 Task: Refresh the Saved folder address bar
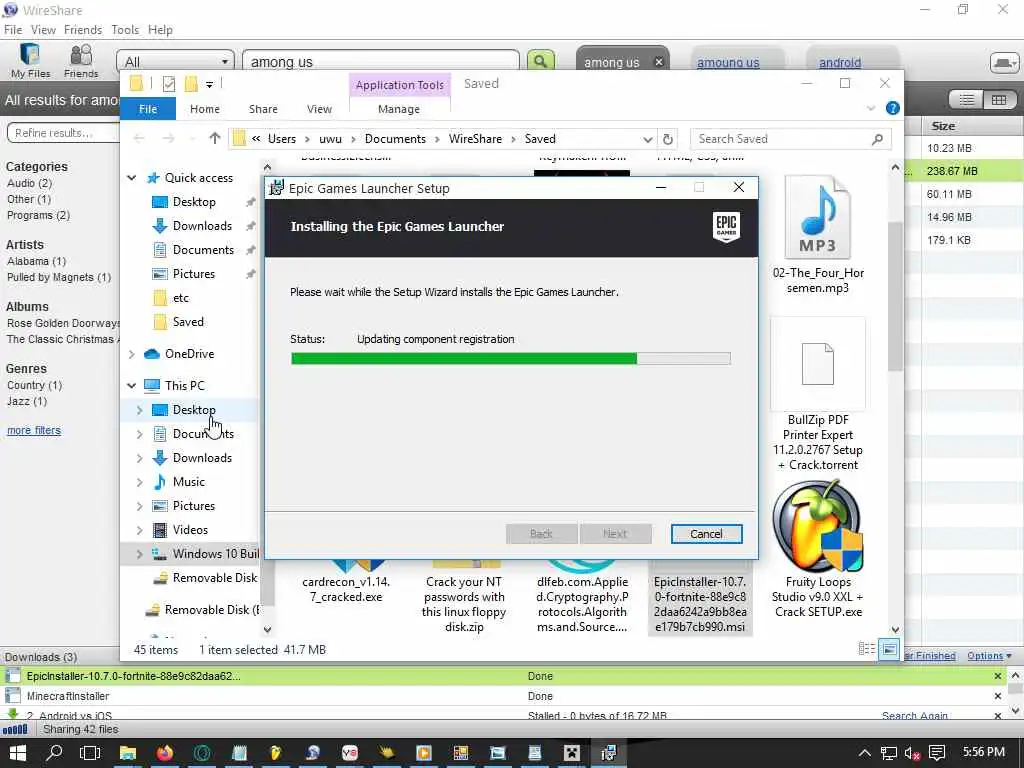(x=667, y=139)
